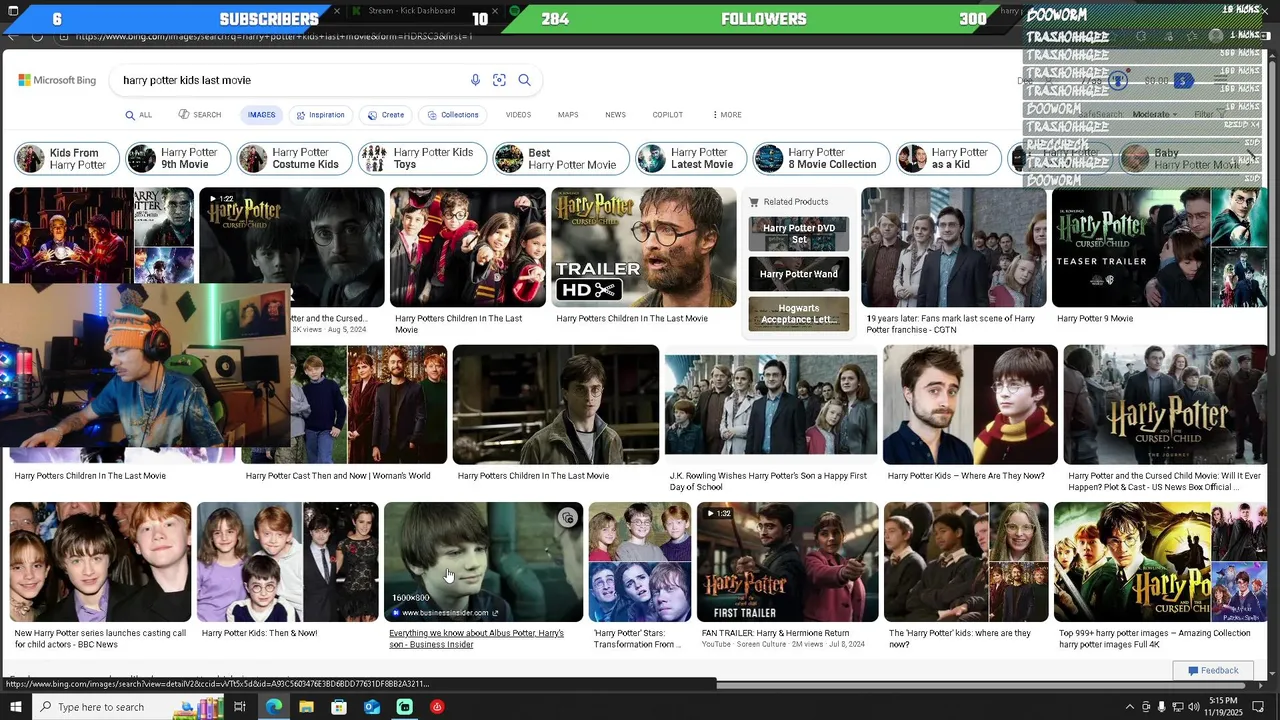Open The 'Harry Potter' kids where are they image

tap(966, 562)
